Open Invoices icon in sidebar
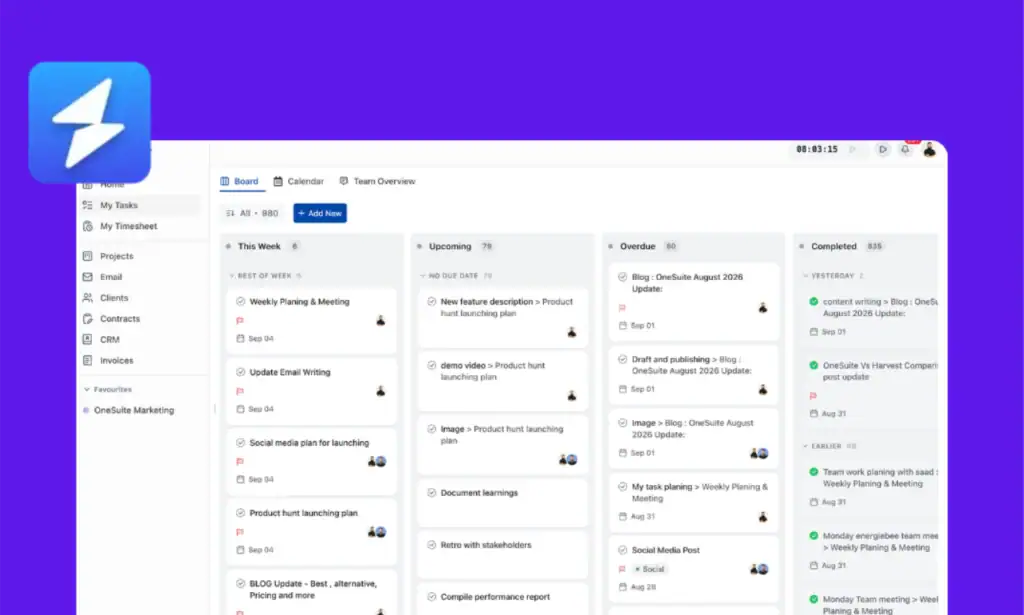Image resolution: width=1024 pixels, height=615 pixels. 88,360
